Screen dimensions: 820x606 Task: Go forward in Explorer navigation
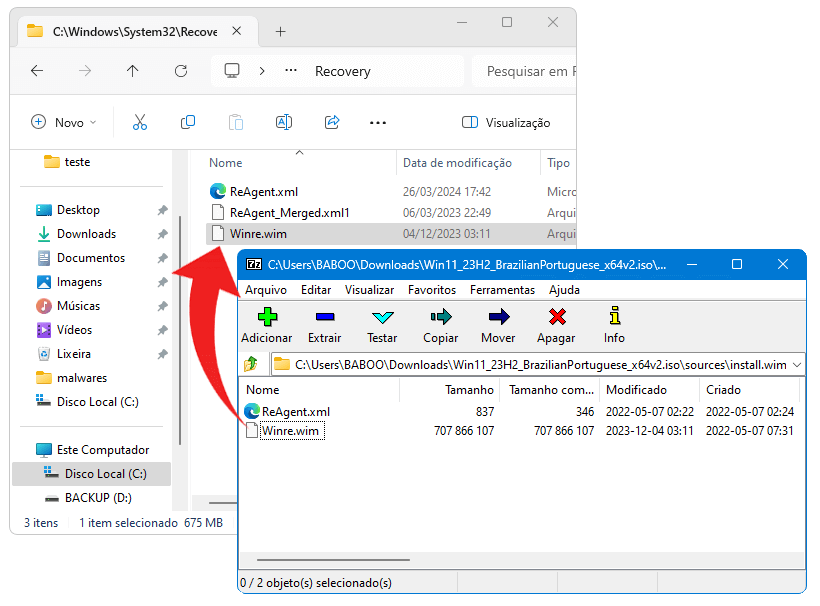pyautogui.click(x=85, y=71)
